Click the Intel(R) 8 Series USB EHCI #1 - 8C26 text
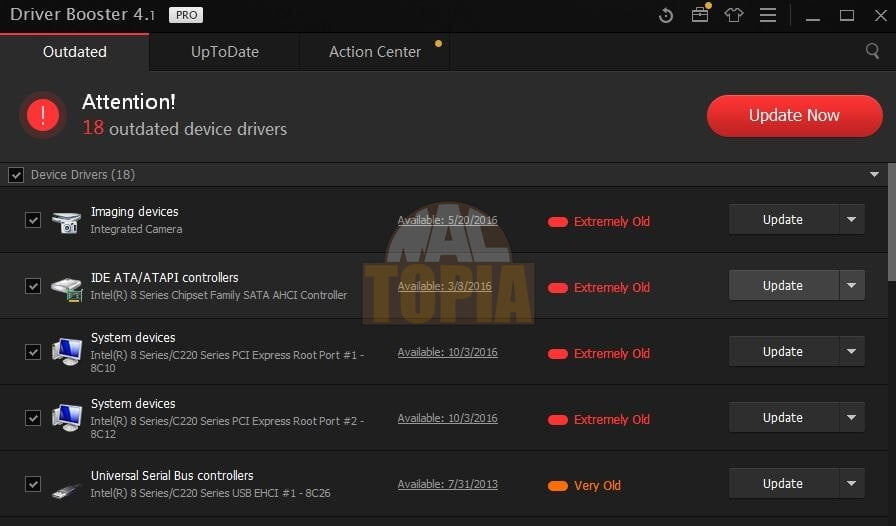 [x=210, y=493]
